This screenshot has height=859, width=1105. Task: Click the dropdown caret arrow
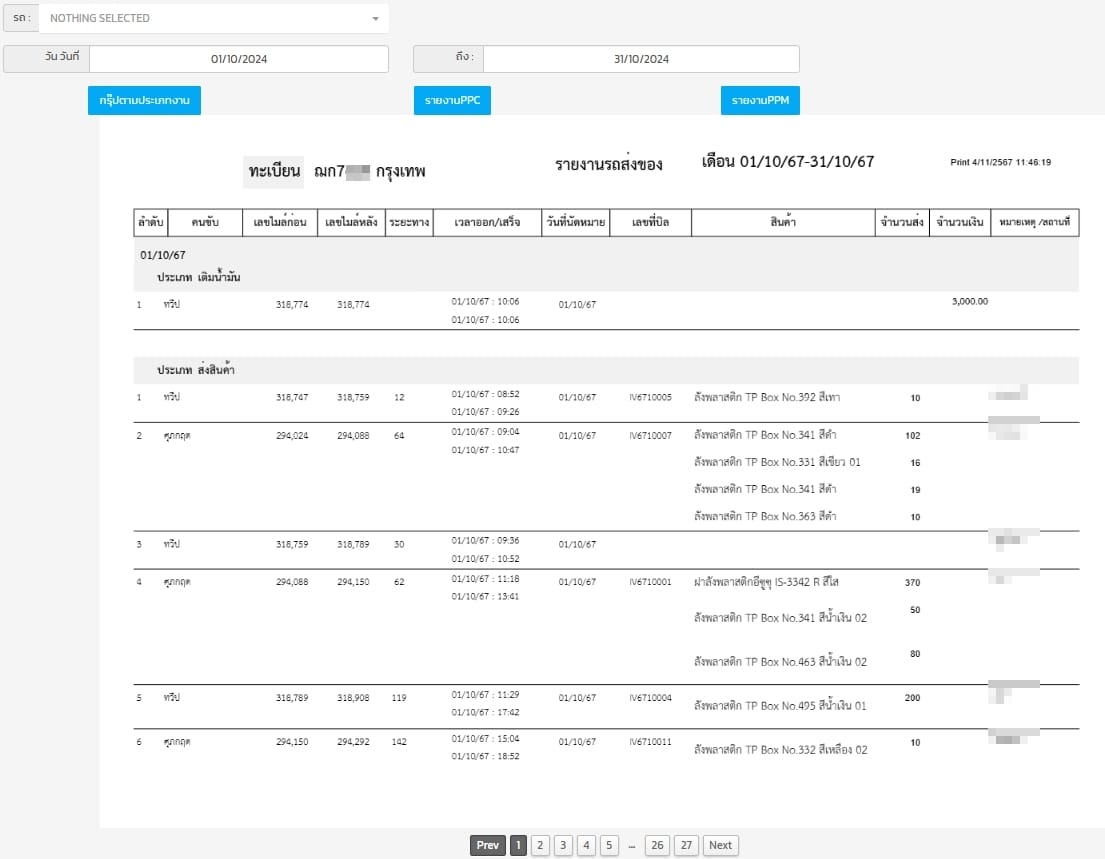375,19
